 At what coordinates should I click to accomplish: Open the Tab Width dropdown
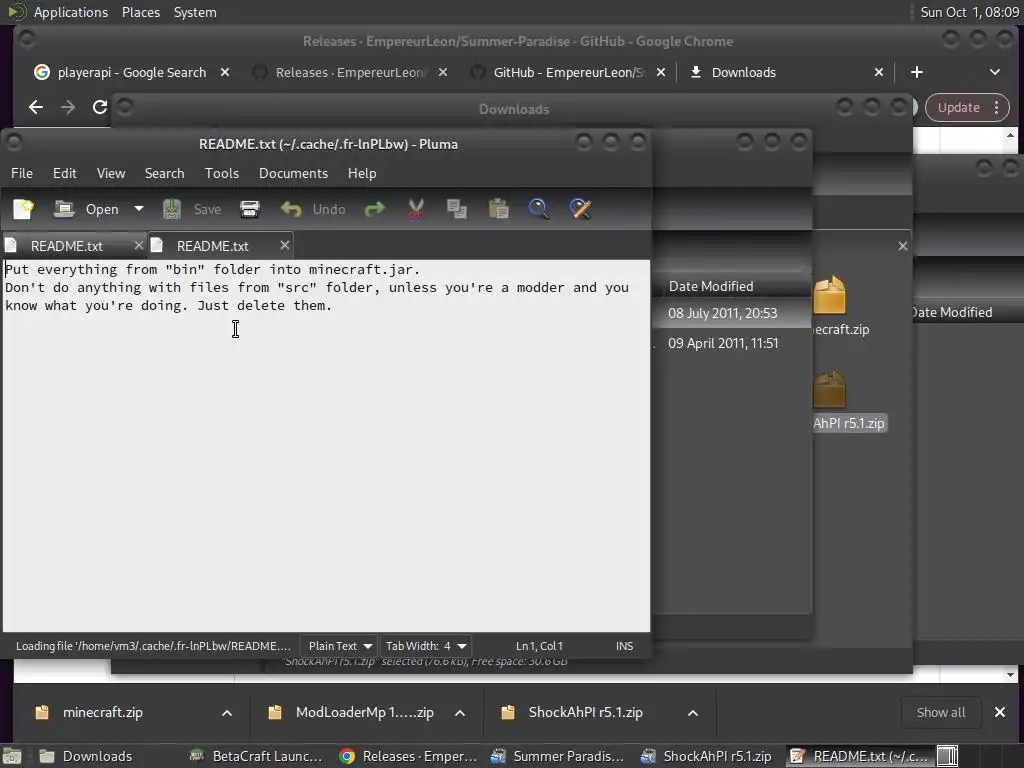426,646
